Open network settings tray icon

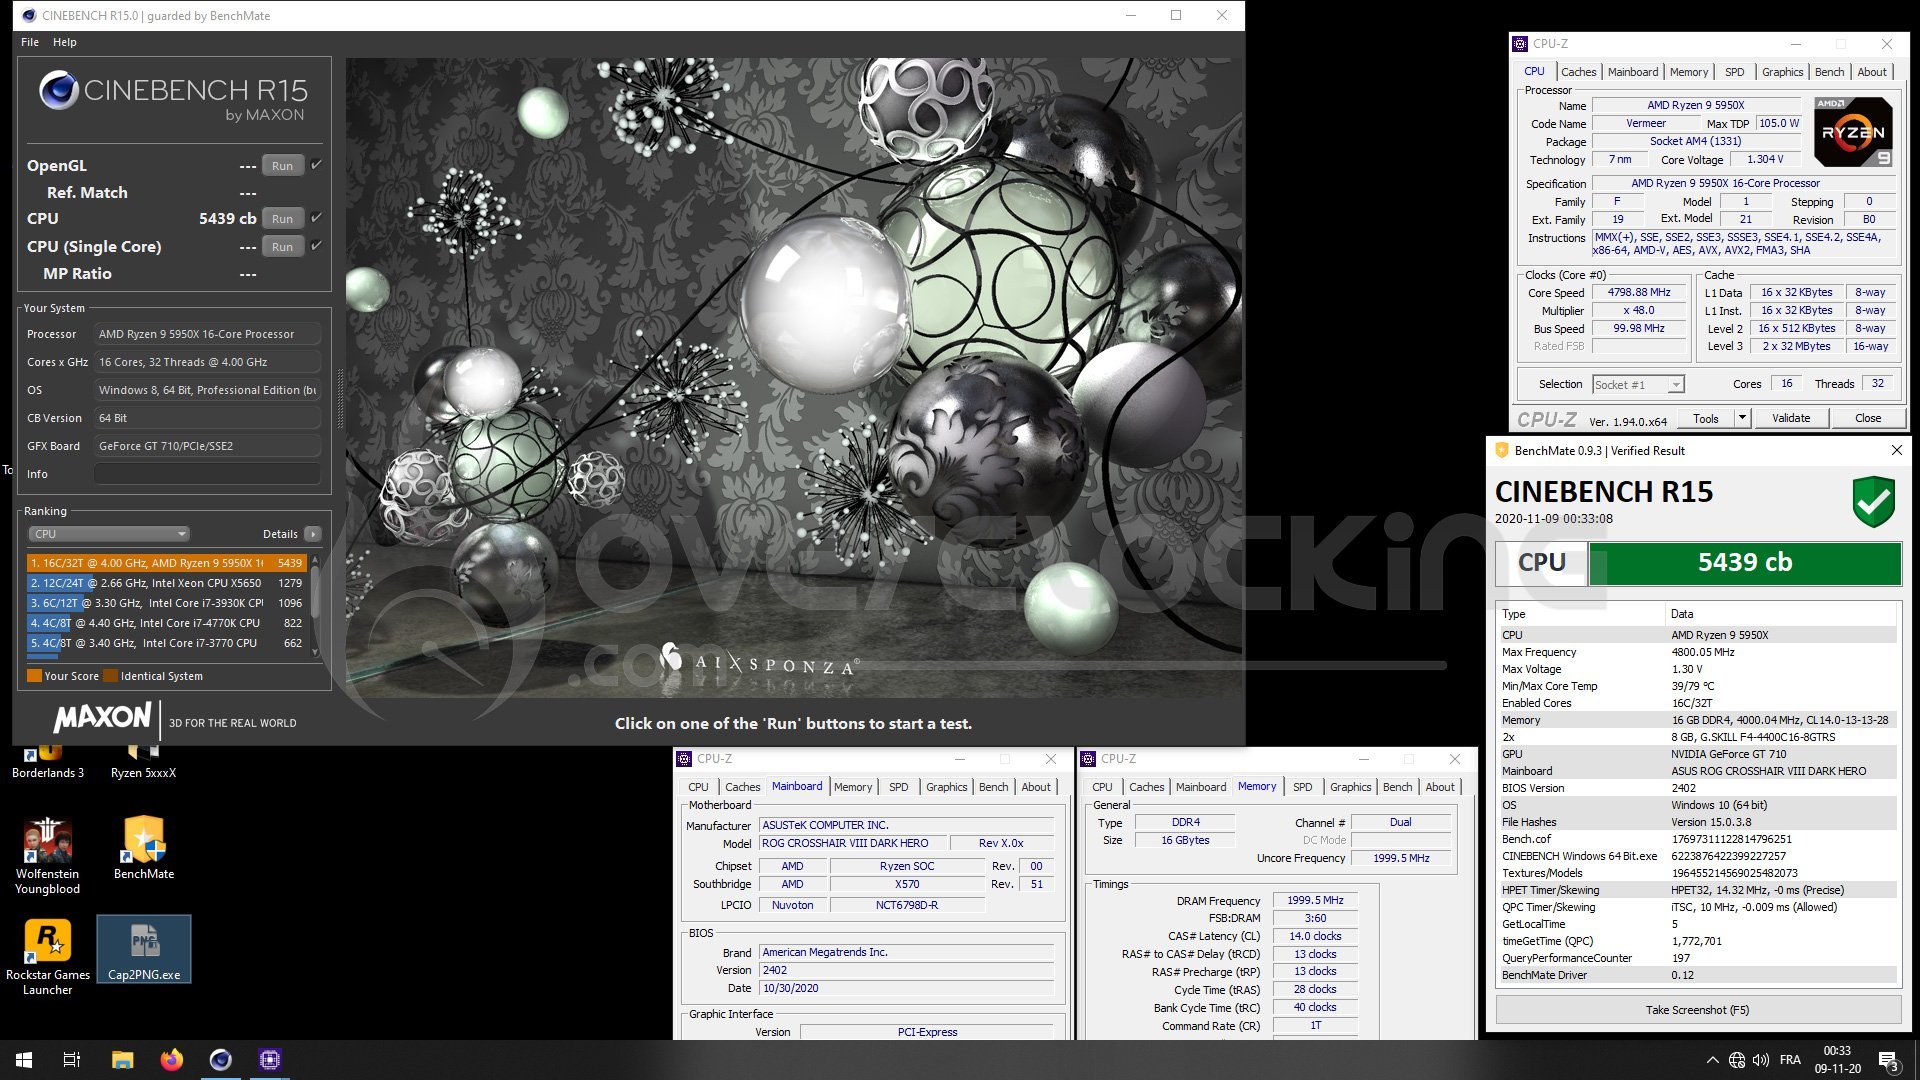click(1737, 1060)
